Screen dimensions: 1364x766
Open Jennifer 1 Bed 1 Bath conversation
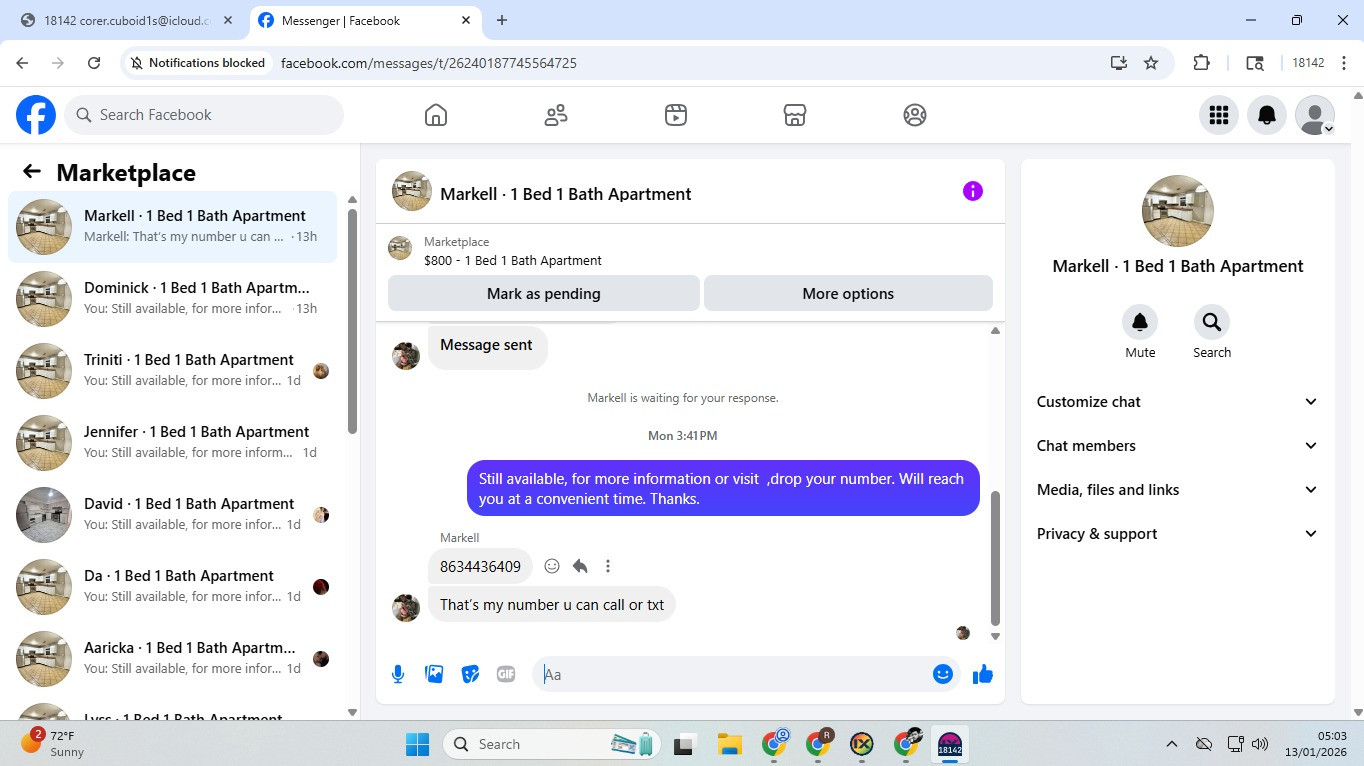click(x=172, y=442)
